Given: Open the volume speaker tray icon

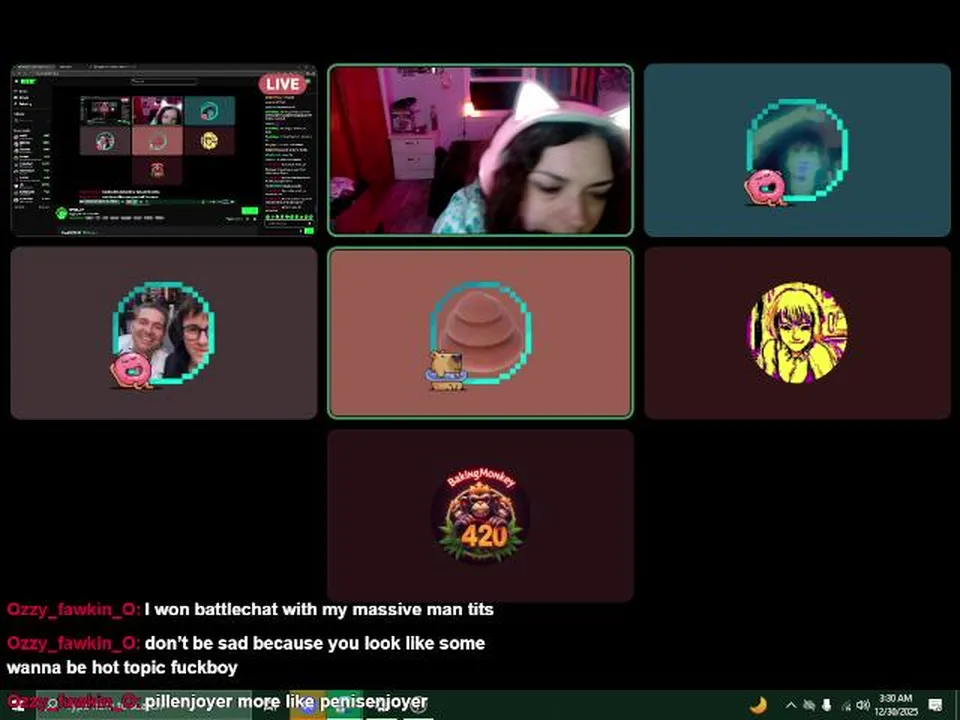Looking at the screenshot, I should pos(863,705).
